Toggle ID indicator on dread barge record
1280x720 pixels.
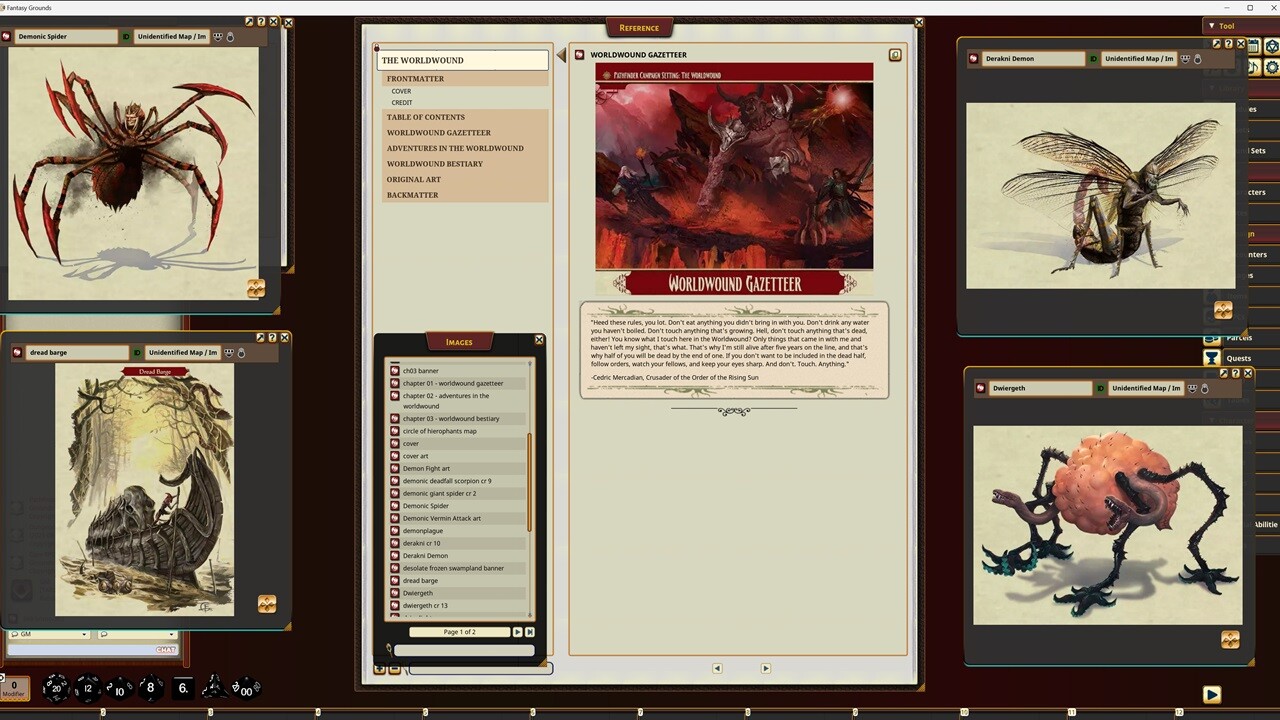point(136,353)
